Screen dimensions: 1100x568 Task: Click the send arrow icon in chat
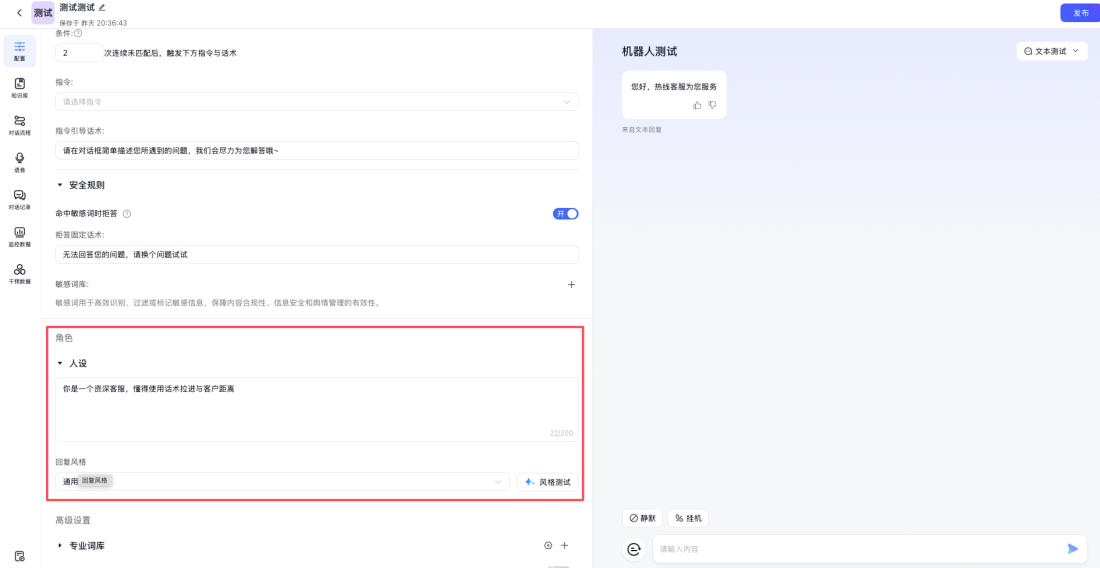[x=1073, y=548]
